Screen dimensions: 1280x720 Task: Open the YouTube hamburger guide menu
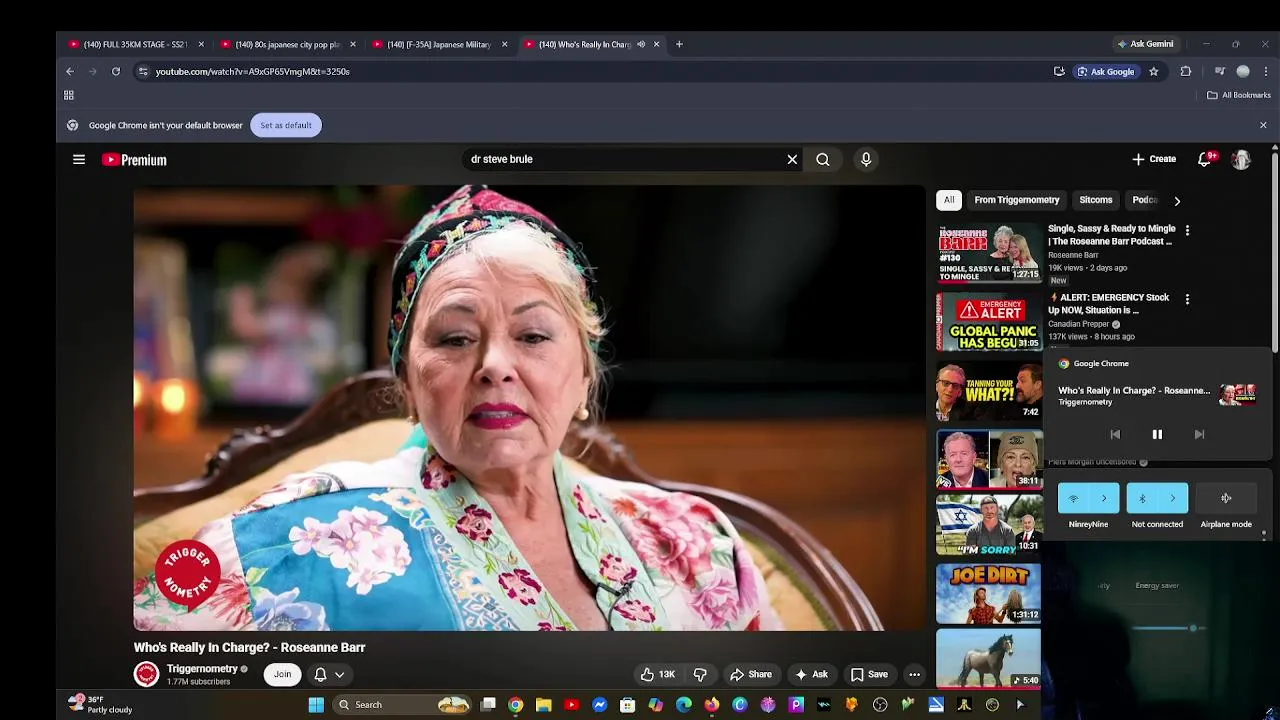click(x=79, y=159)
